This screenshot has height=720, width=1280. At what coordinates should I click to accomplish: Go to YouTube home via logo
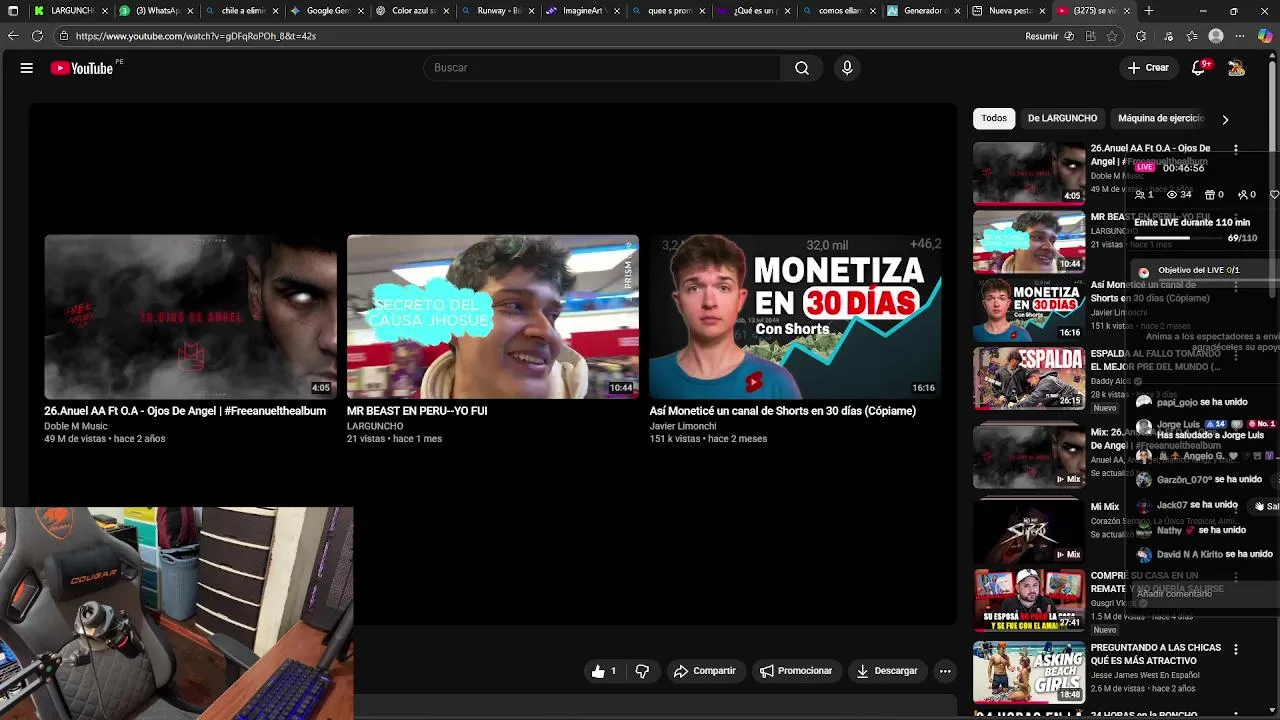(x=82, y=68)
